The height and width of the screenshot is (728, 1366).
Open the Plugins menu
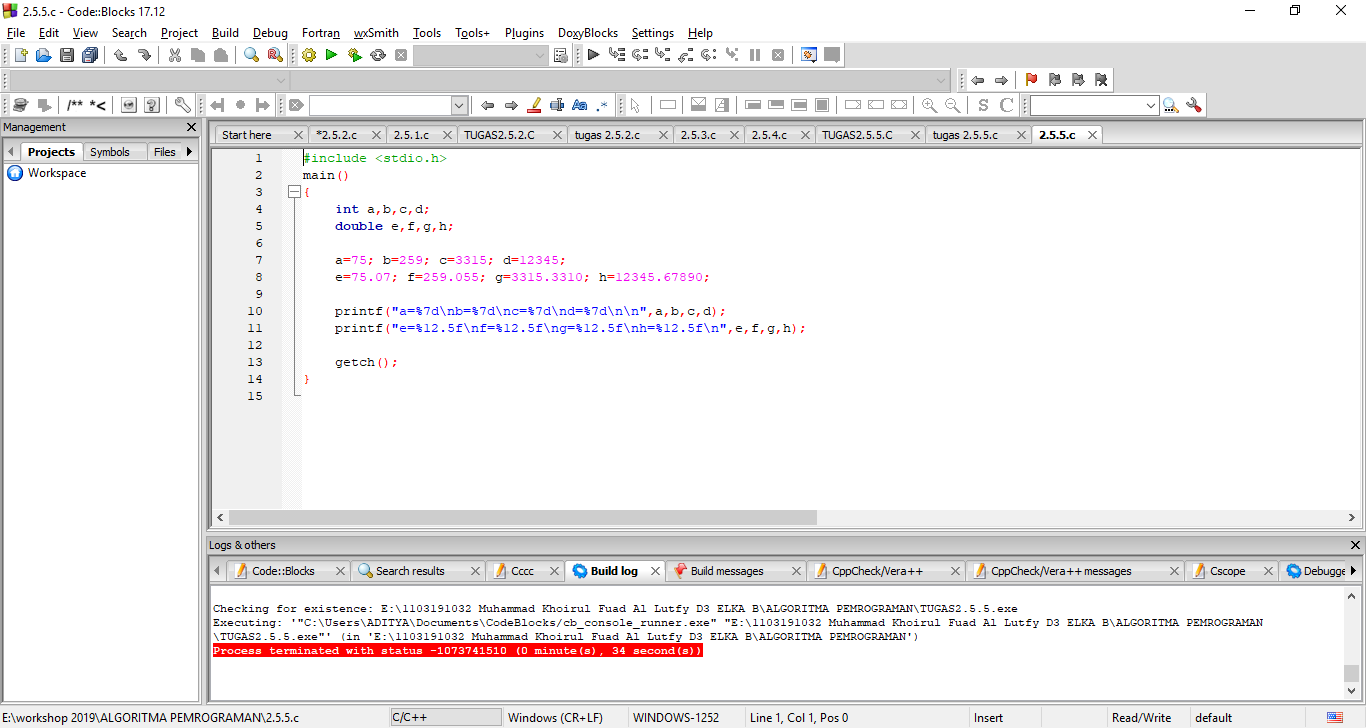[x=525, y=33]
